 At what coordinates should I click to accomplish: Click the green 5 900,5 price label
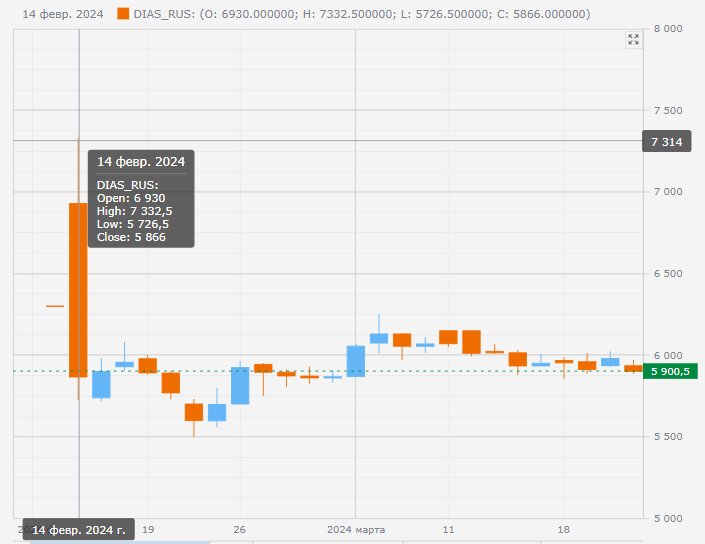(672, 371)
